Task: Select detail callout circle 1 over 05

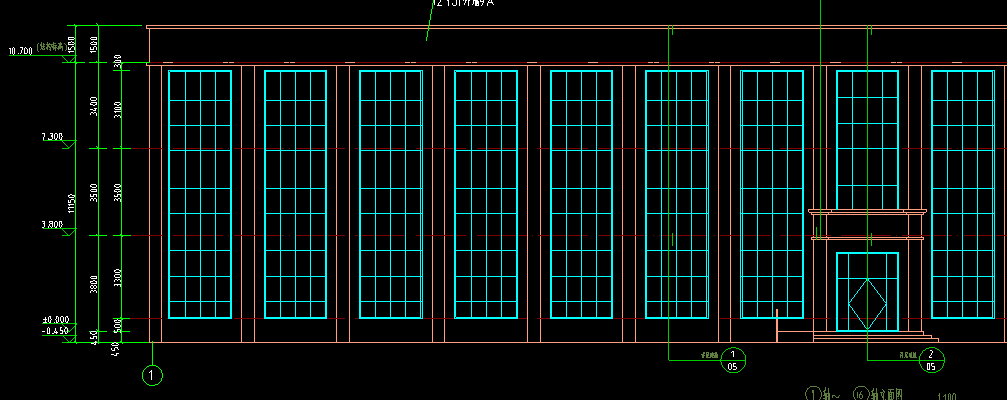Action: point(733,360)
